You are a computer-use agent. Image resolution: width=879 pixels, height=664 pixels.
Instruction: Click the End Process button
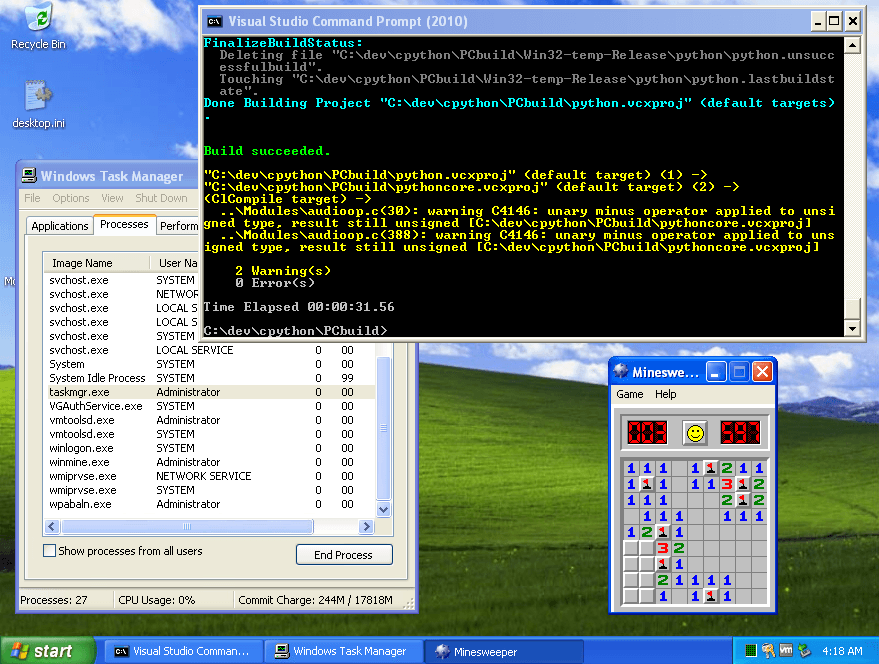click(343, 554)
